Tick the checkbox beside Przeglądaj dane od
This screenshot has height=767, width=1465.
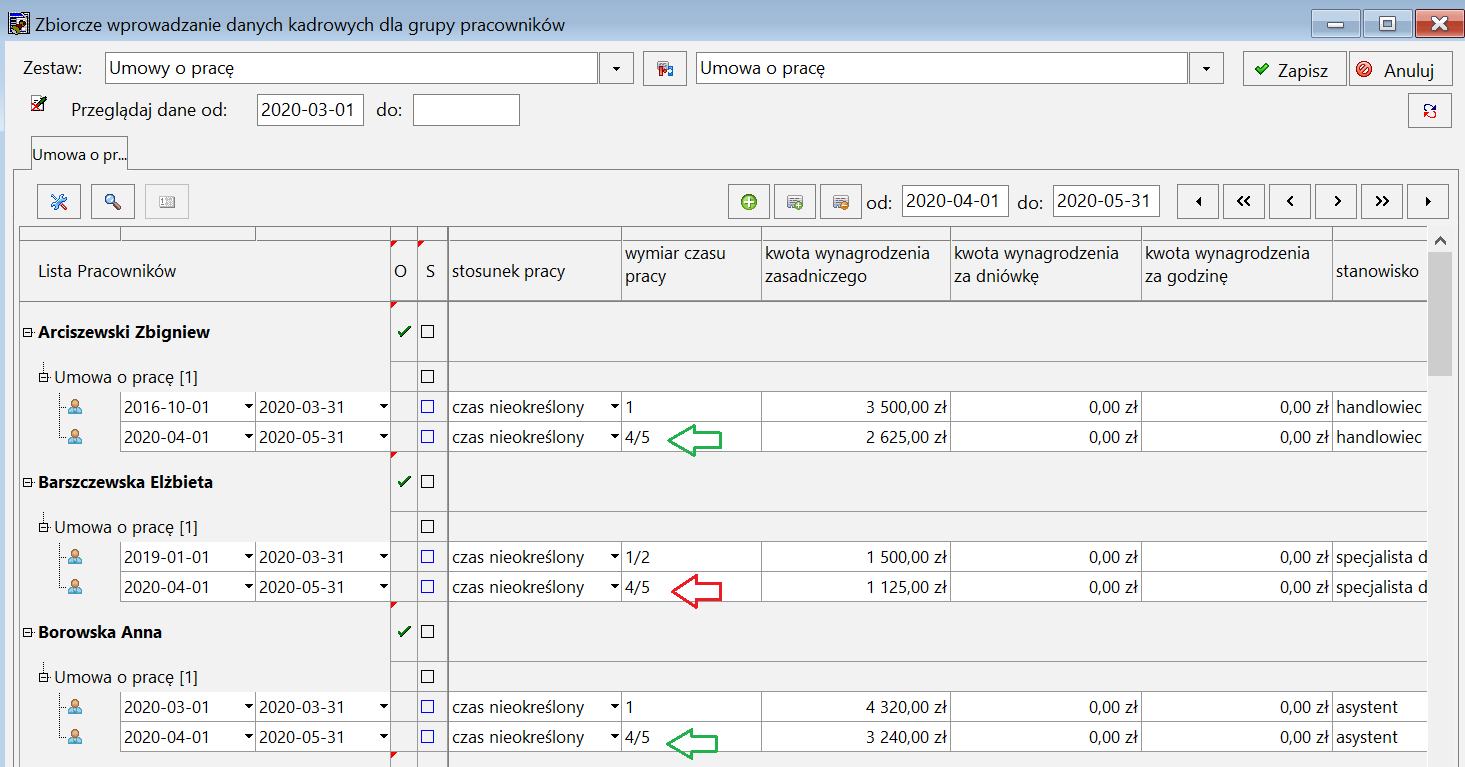pyautogui.click(x=39, y=103)
